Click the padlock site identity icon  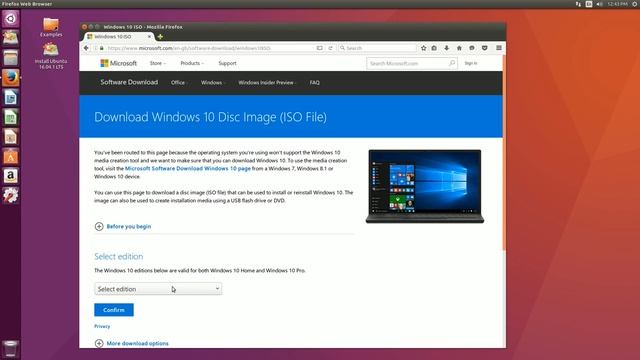pos(102,48)
